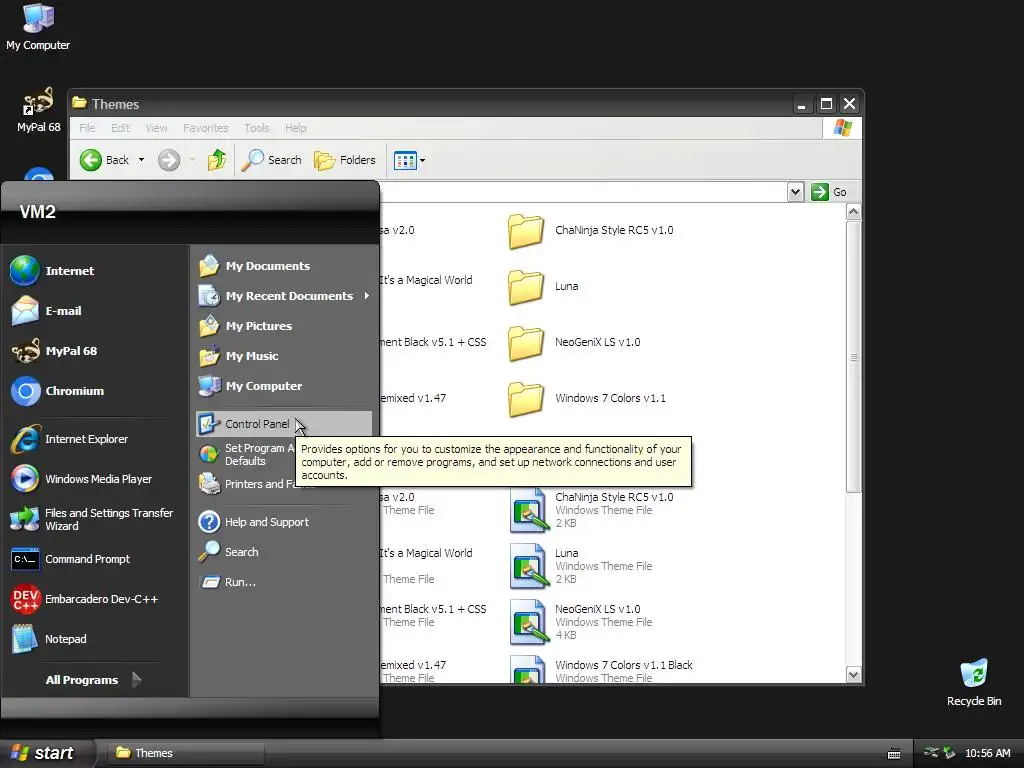Viewport: 1024px width, 768px height.
Task: Click on-screen keyboard icon in taskbar
Action: pos(894,754)
